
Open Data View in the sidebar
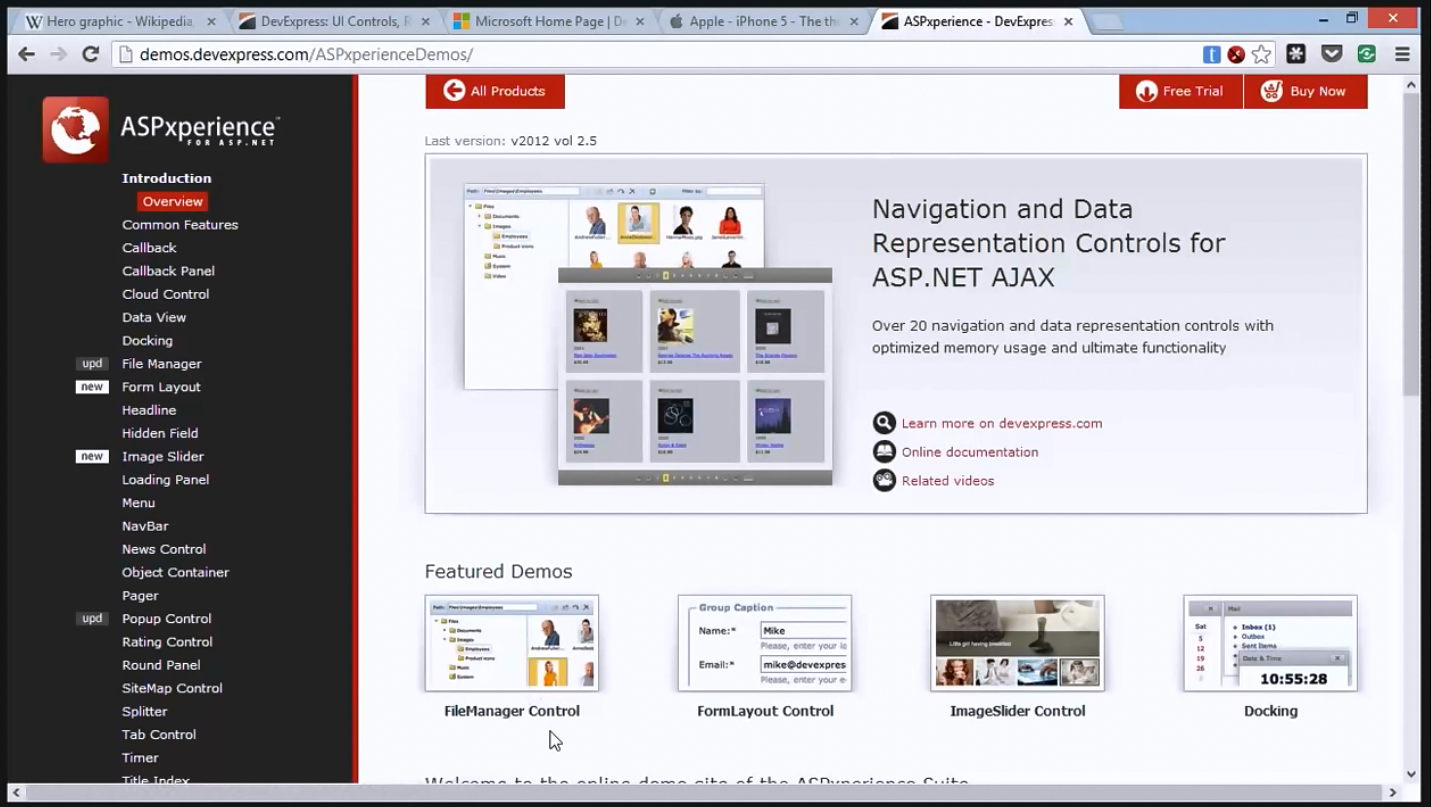154,317
